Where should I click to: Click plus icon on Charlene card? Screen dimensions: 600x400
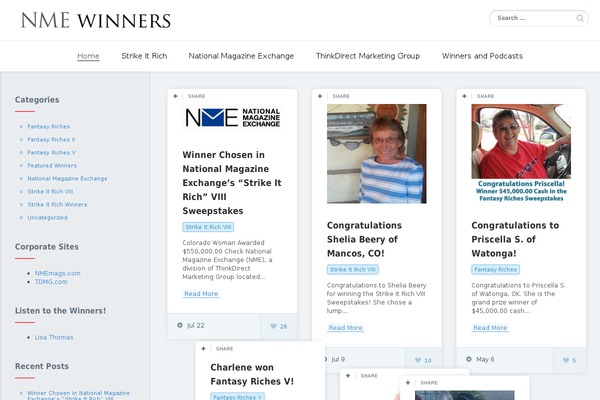(204, 349)
